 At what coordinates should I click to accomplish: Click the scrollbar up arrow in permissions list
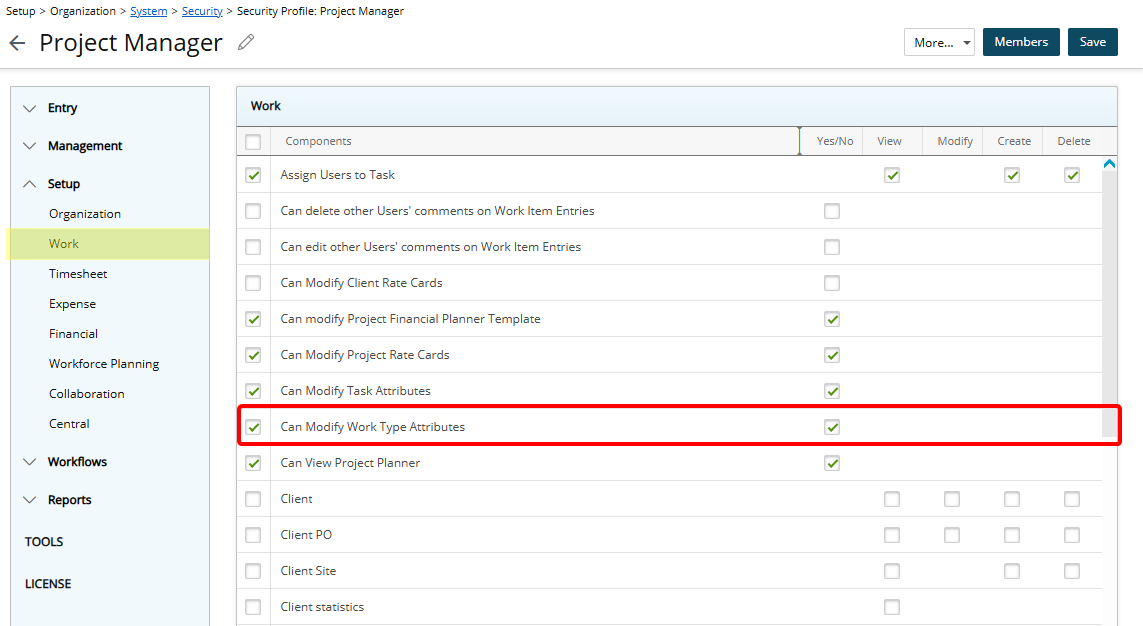pyautogui.click(x=1110, y=163)
